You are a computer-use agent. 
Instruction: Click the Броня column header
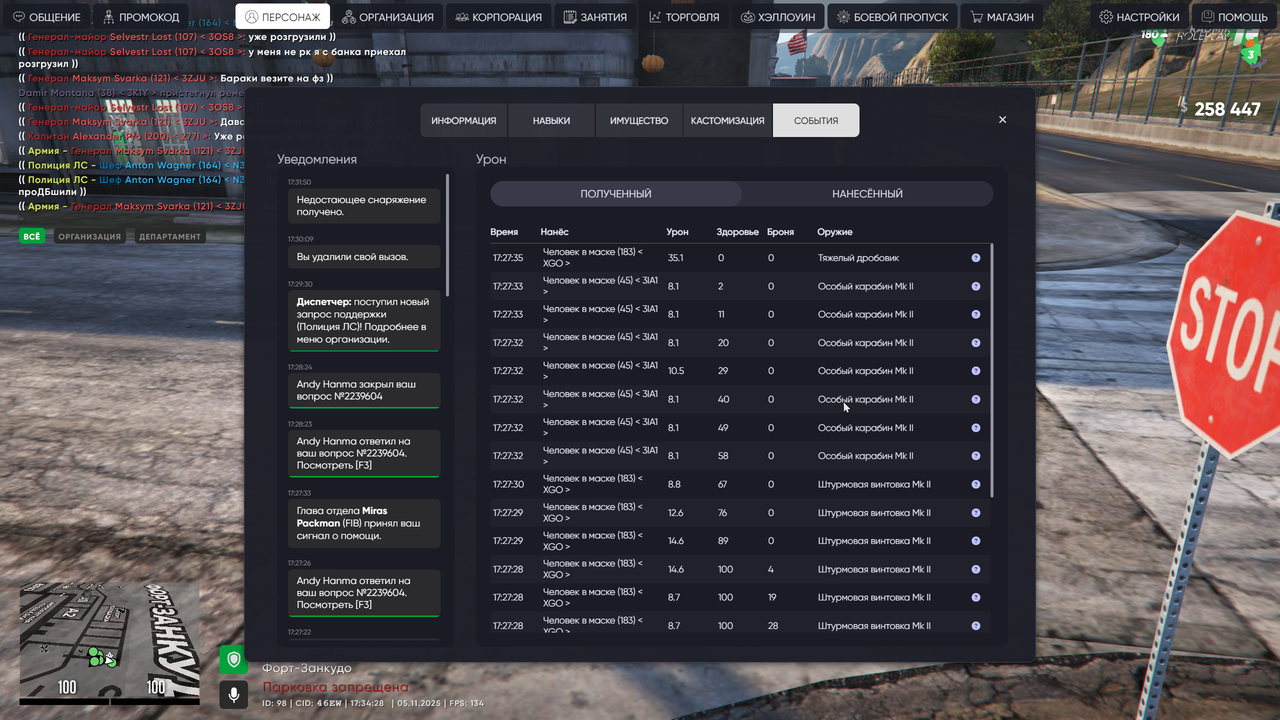pyautogui.click(x=781, y=232)
